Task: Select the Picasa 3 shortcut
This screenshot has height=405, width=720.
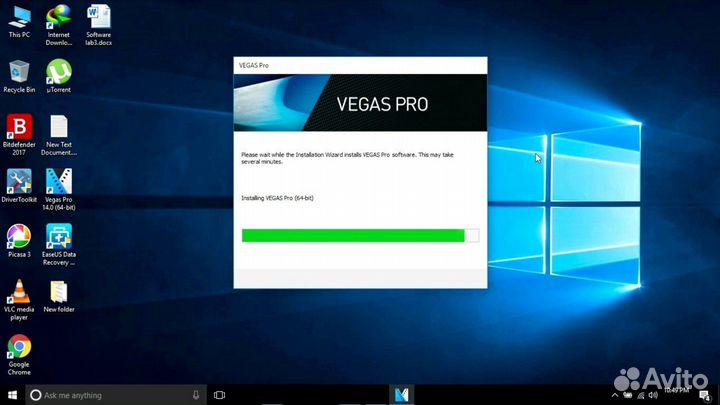Action: (x=19, y=241)
